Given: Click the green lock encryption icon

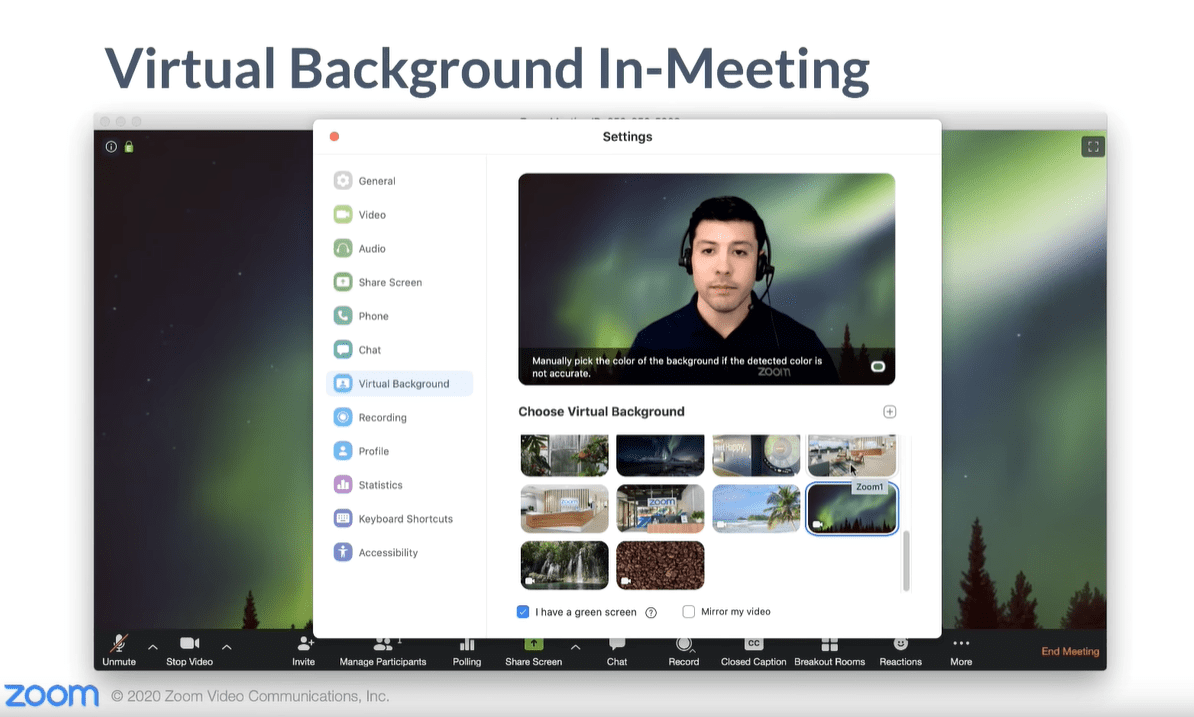Looking at the screenshot, I should [129, 146].
